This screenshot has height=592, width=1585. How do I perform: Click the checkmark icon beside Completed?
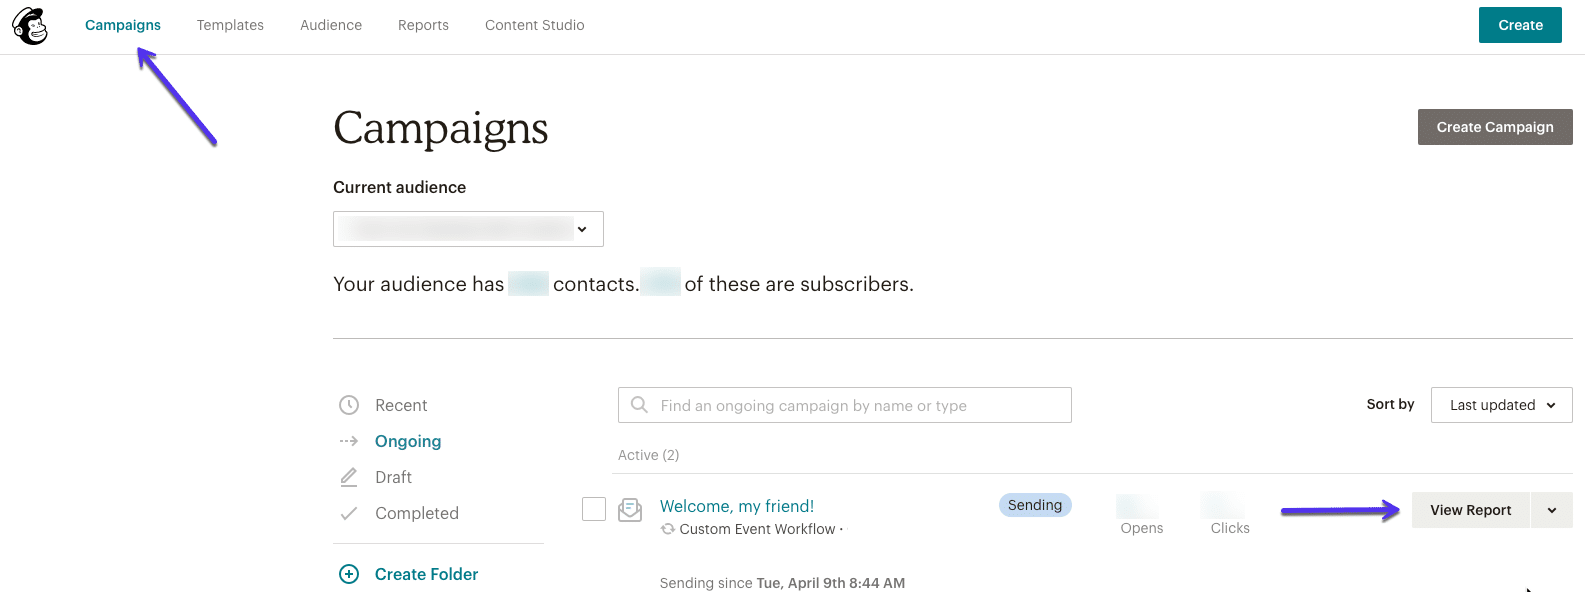point(349,513)
